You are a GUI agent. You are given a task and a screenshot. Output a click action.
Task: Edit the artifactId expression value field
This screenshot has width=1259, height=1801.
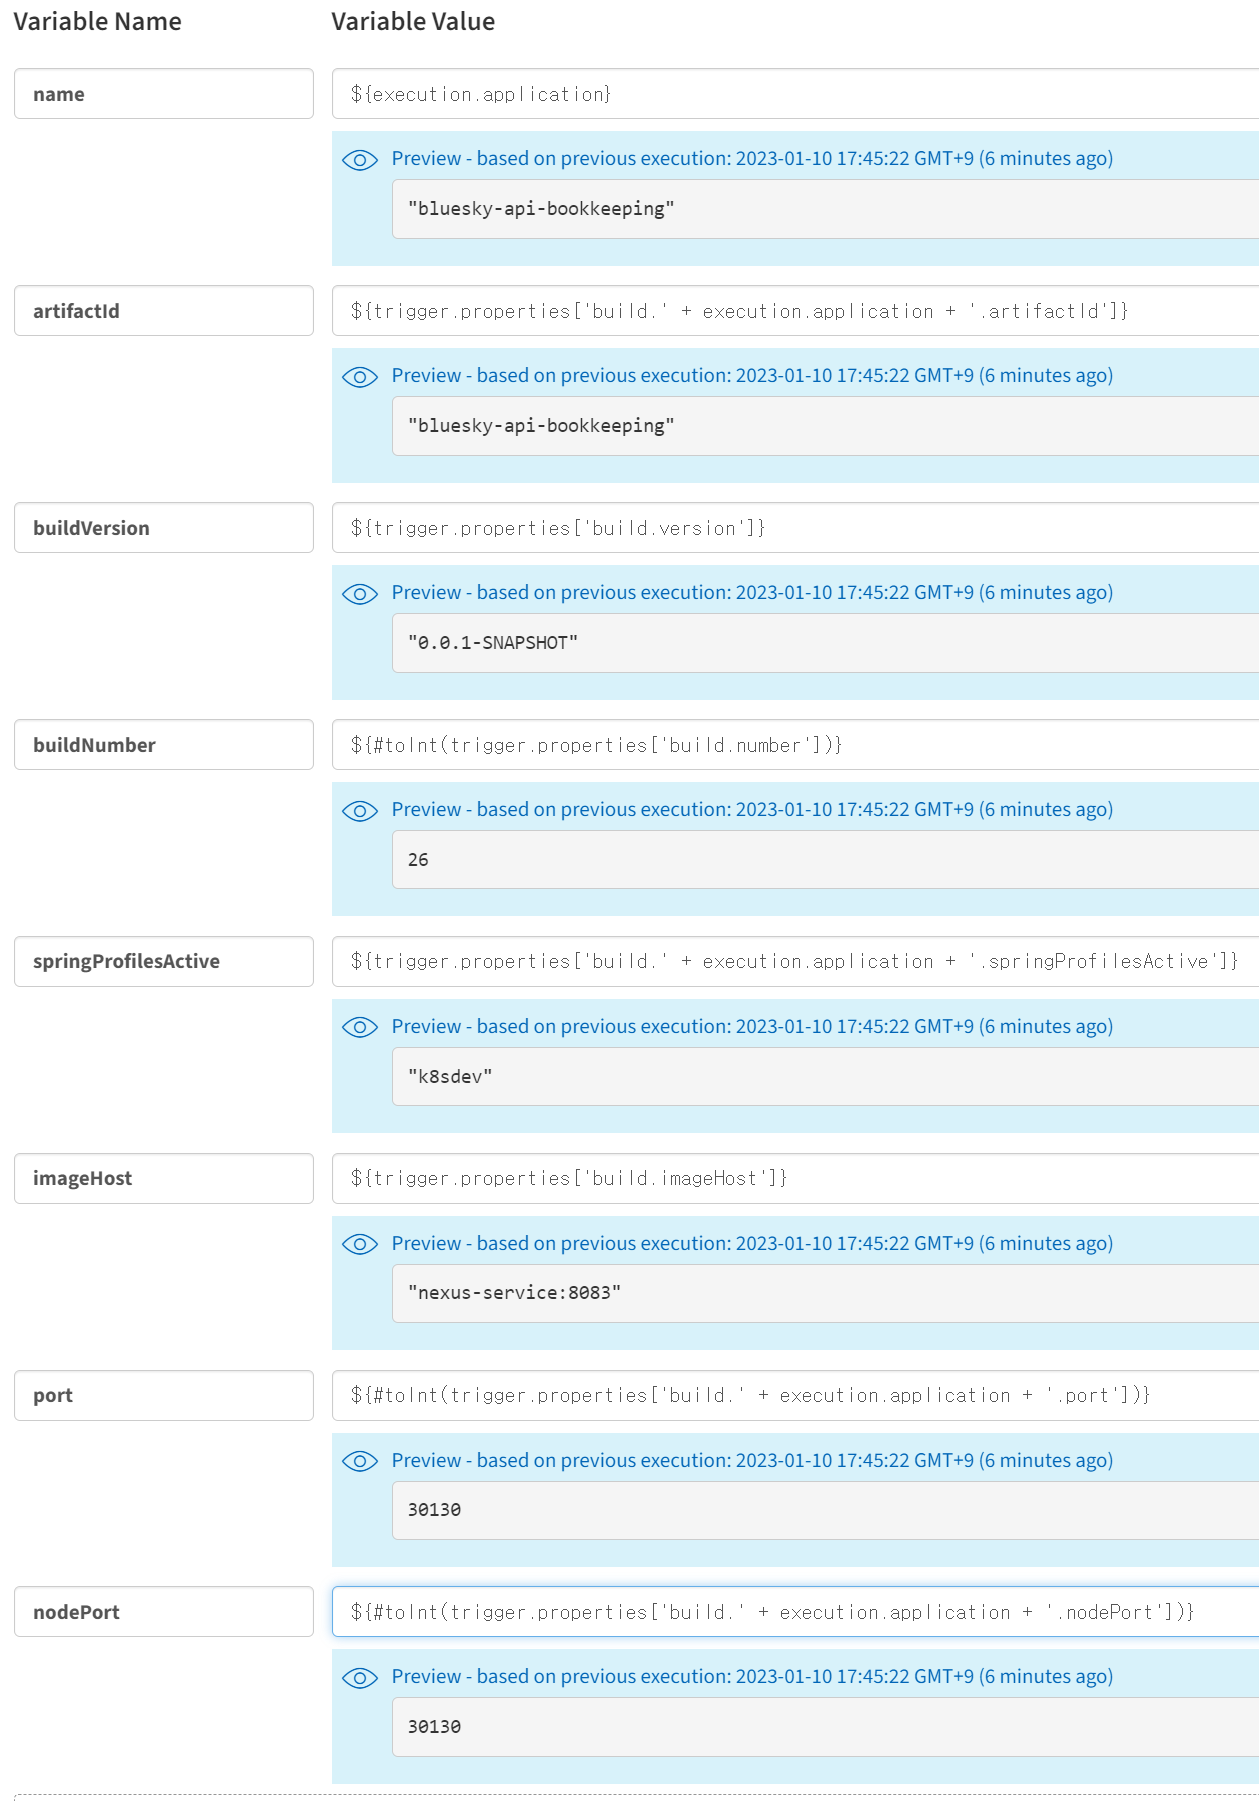point(795,311)
